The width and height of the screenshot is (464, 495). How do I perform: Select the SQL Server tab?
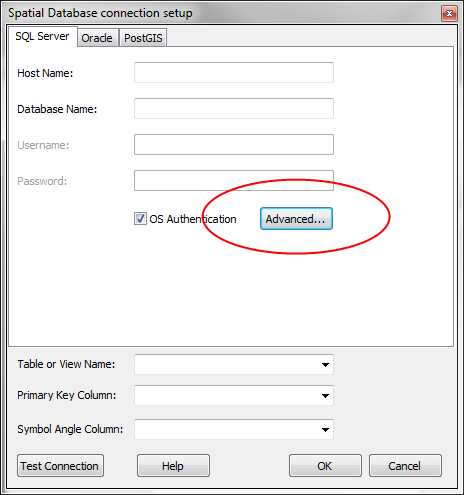[x=42, y=36]
